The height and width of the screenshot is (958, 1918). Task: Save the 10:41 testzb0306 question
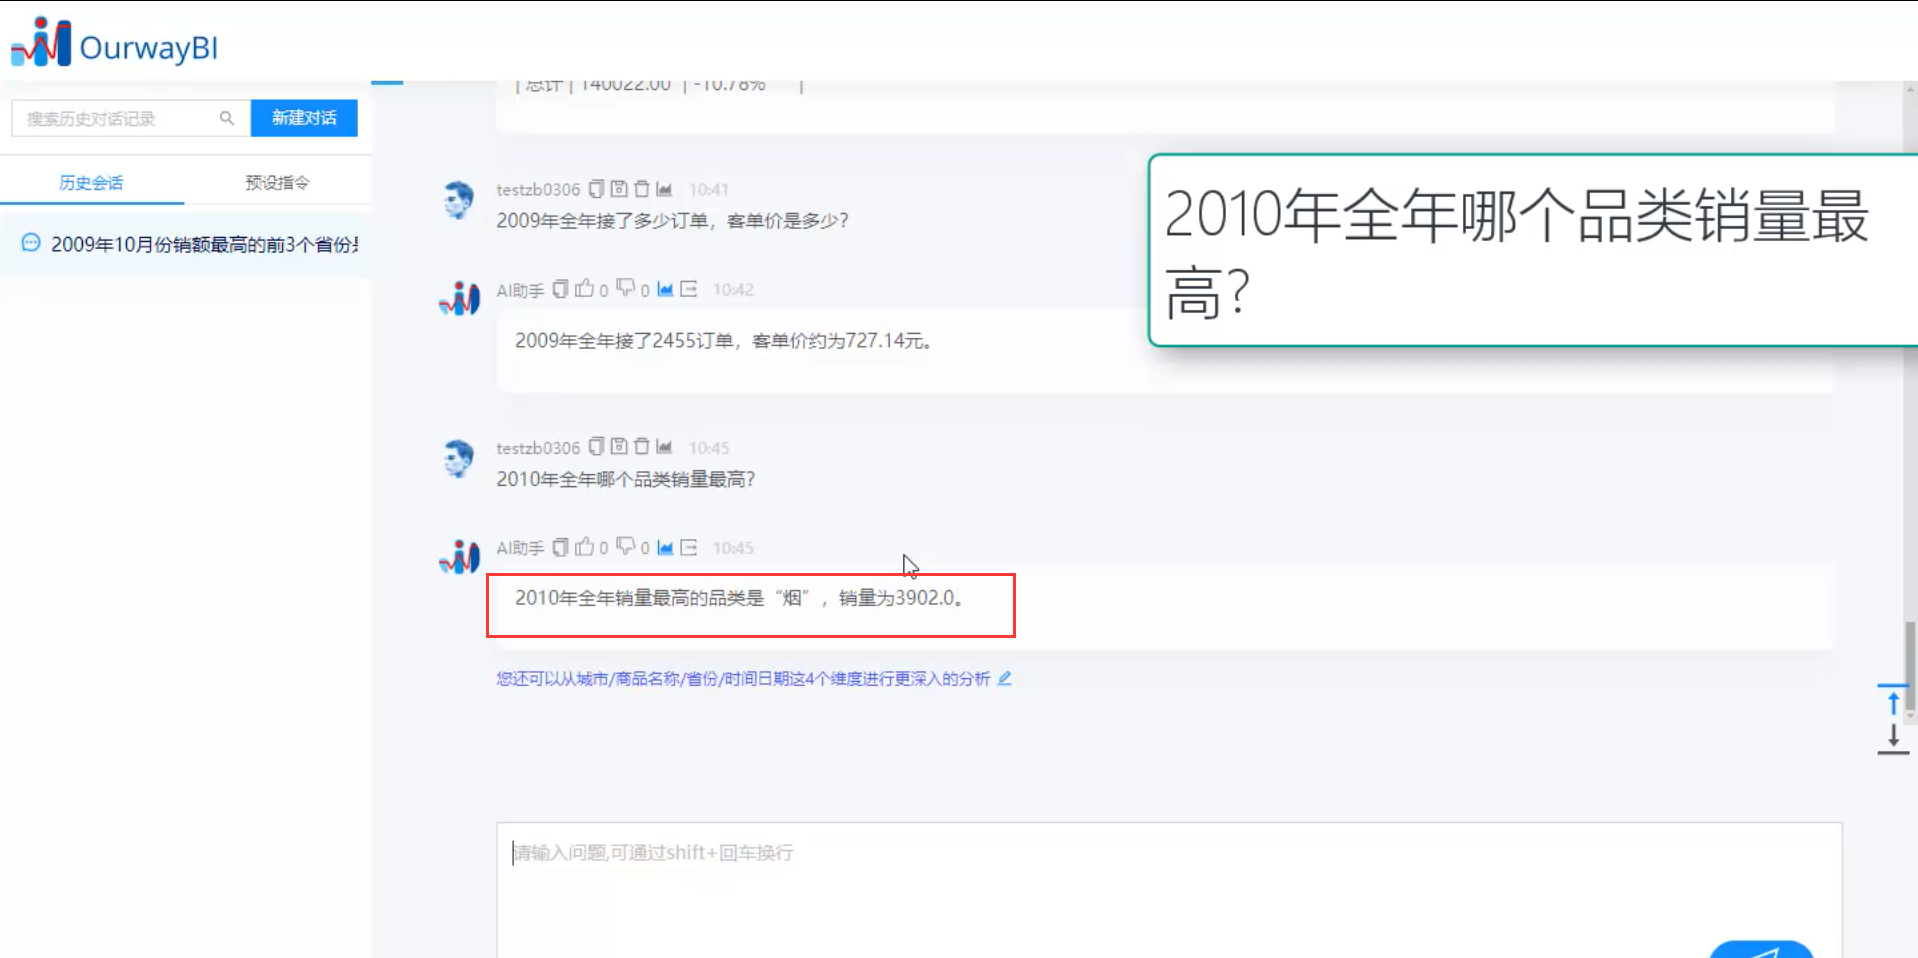click(x=619, y=189)
